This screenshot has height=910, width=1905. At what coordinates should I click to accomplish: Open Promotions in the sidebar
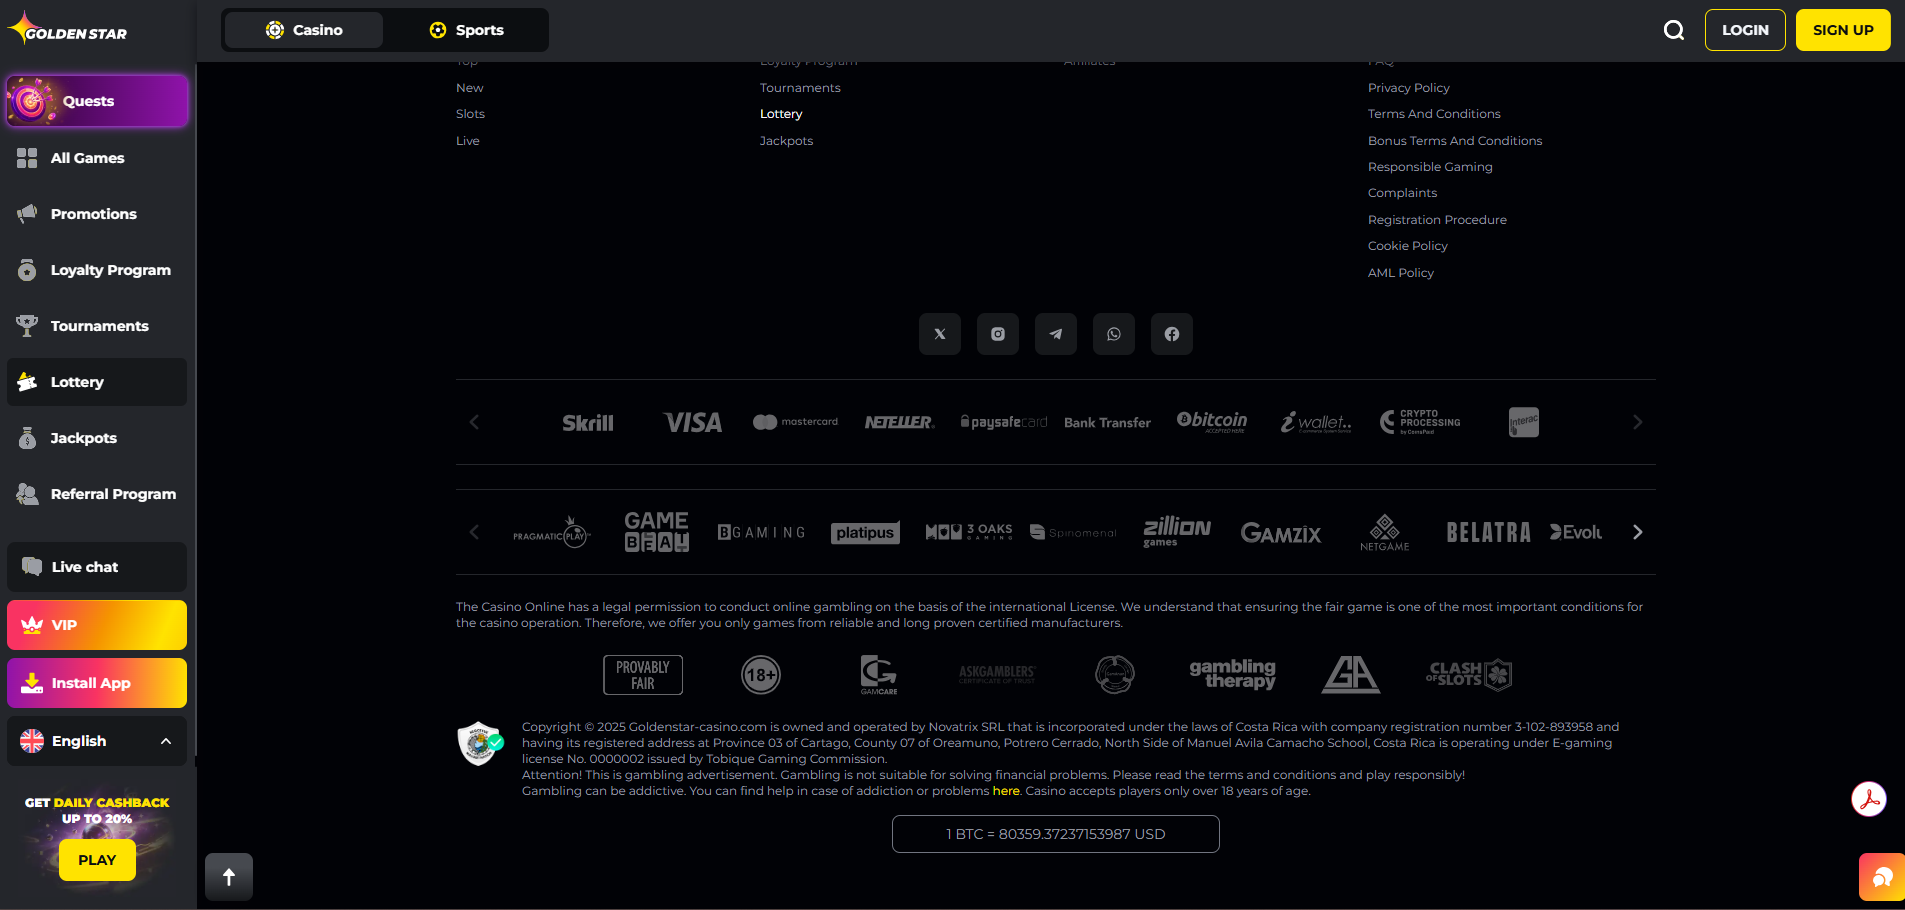(x=97, y=214)
